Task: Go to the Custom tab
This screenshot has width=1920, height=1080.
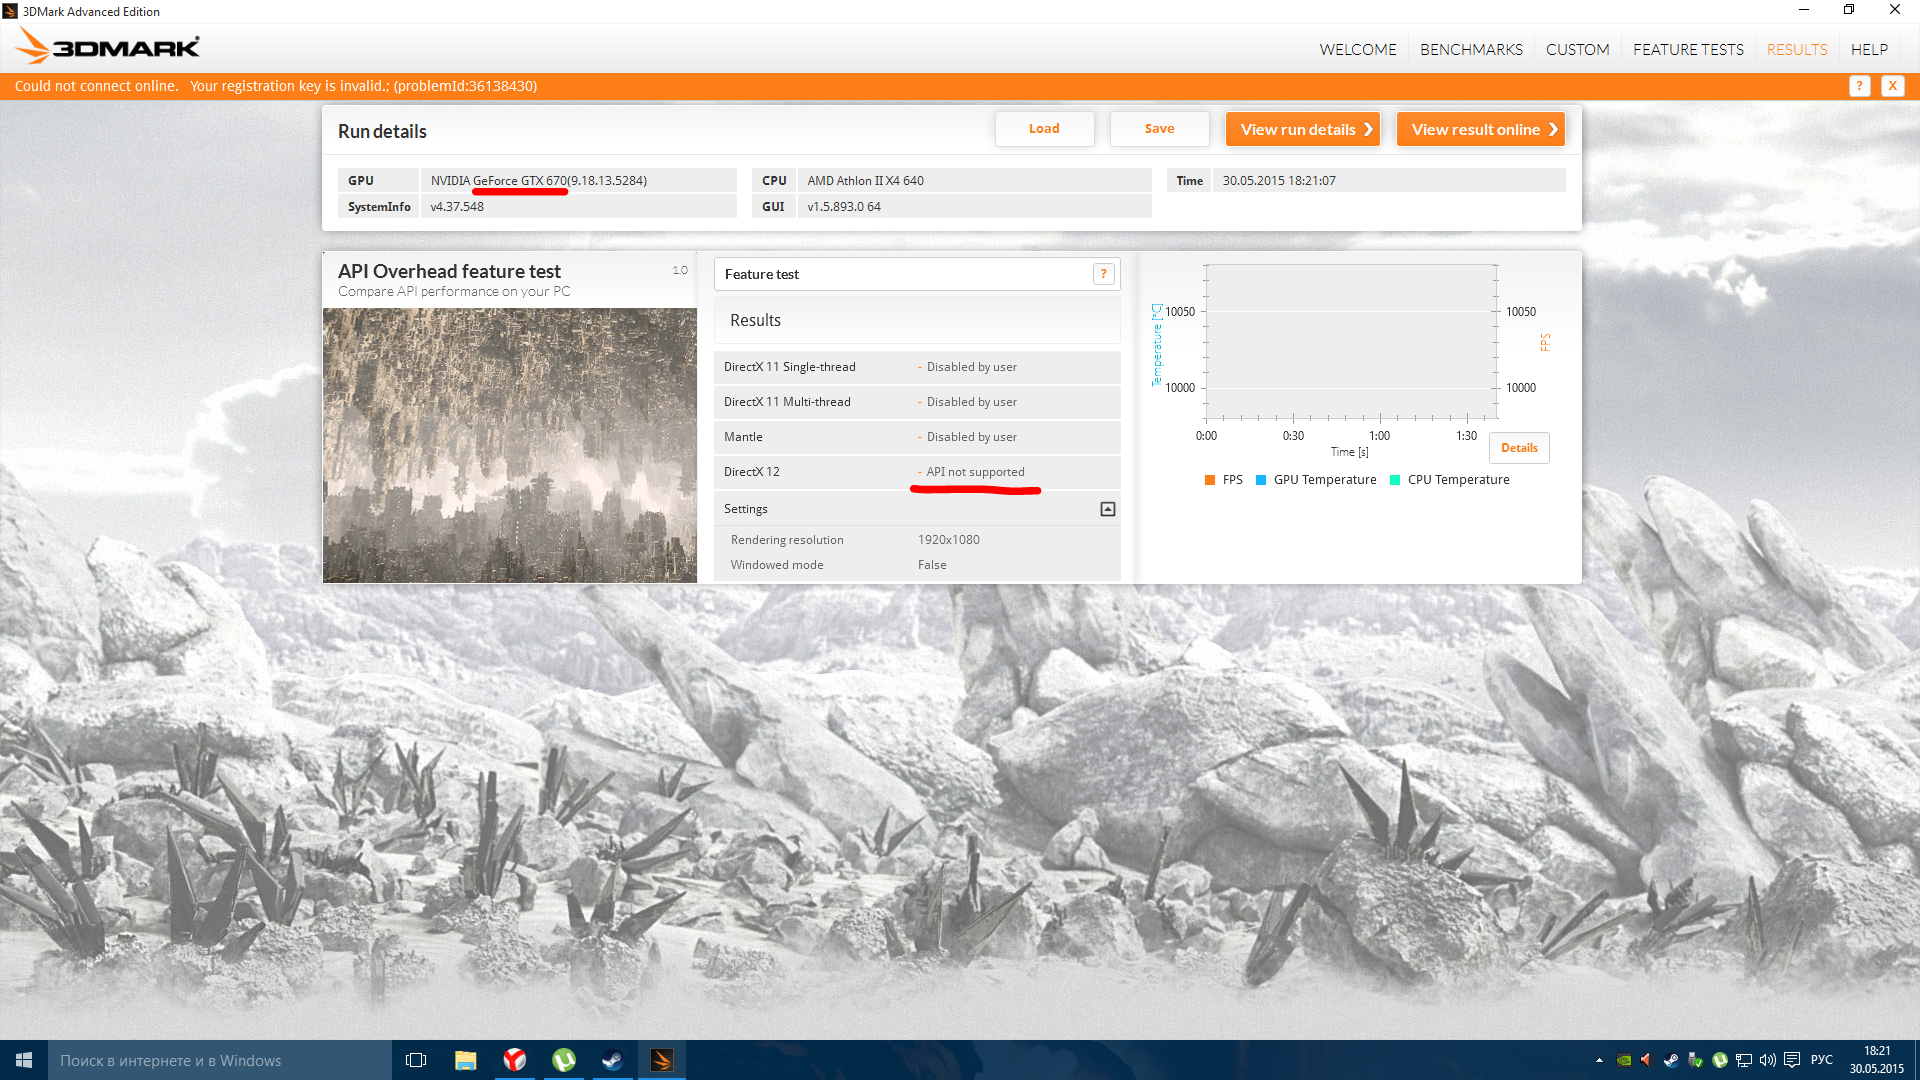Action: pyautogui.click(x=1577, y=49)
